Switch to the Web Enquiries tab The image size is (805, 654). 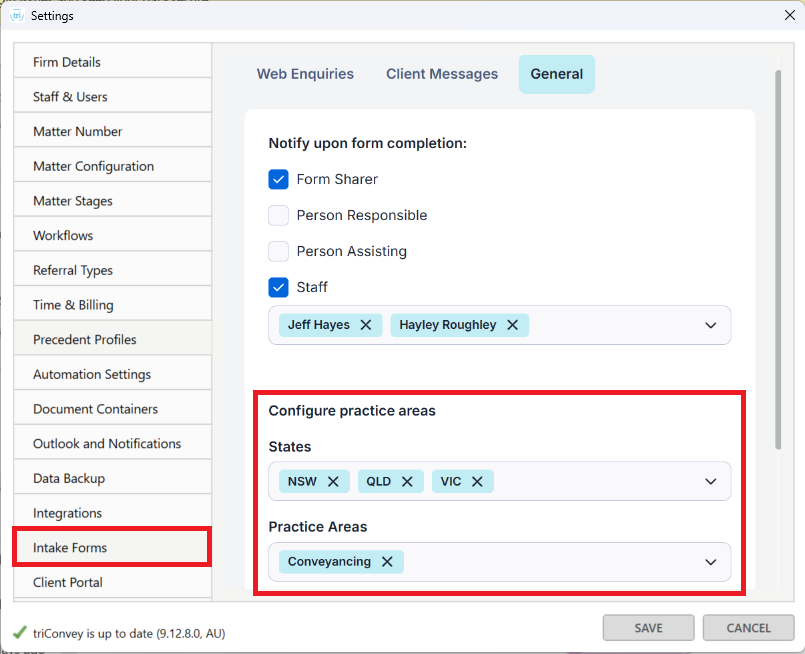click(305, 74)
